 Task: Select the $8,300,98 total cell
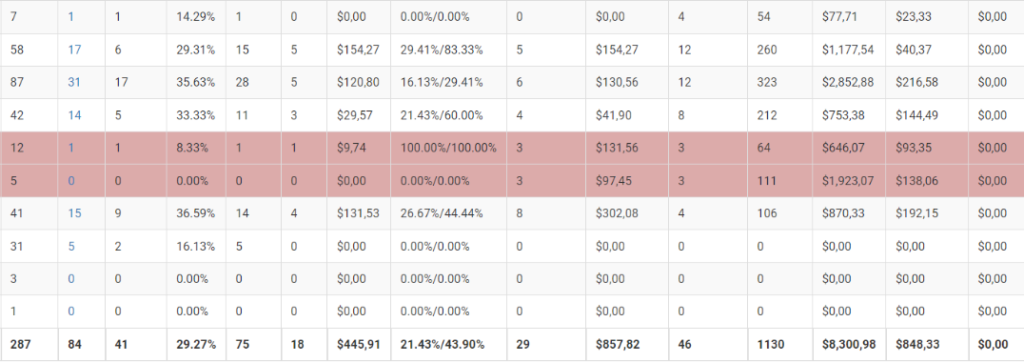coord(849,344)
